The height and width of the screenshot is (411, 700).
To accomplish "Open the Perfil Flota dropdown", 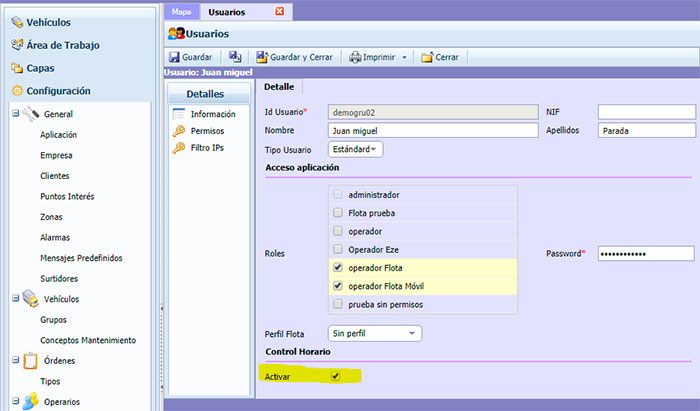I will click(x=375, y=333).
